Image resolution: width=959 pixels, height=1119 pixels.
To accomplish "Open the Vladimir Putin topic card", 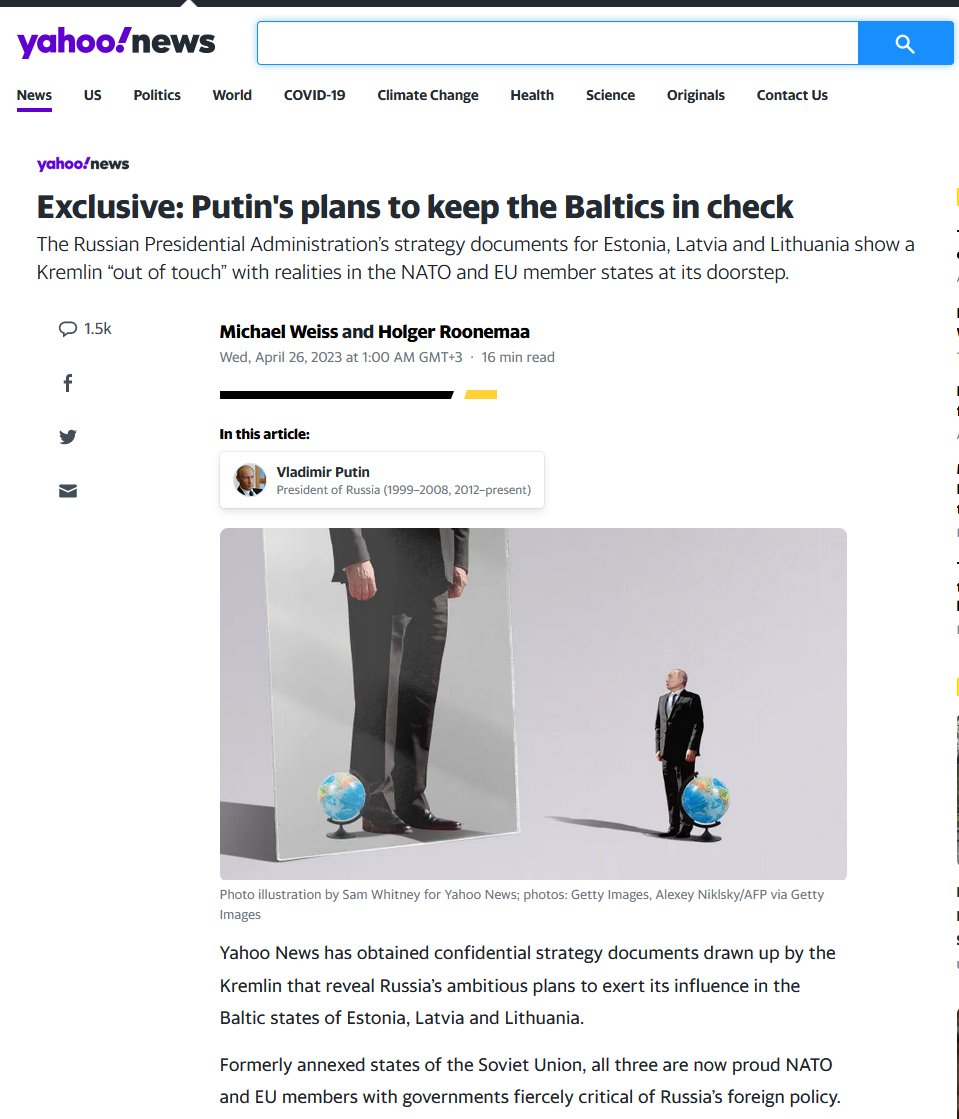I will coord(382,480).
